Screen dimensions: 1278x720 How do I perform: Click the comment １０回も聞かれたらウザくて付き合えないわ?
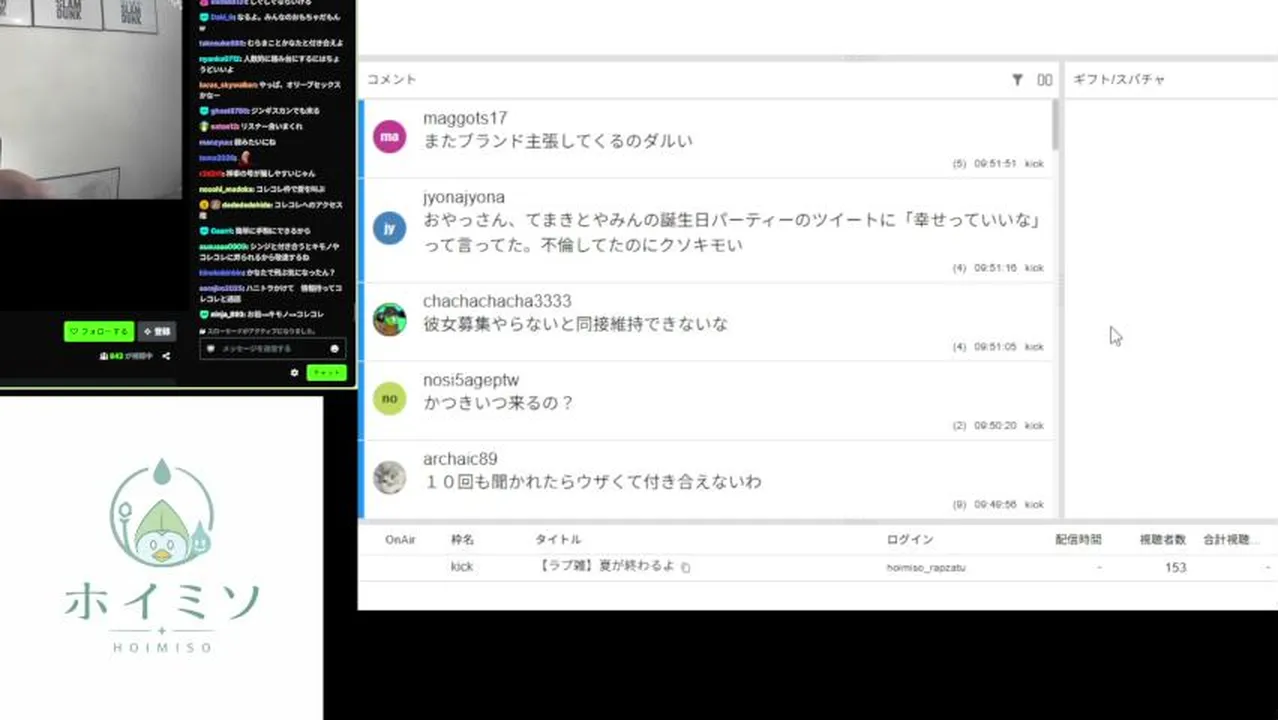click(592, 482)
